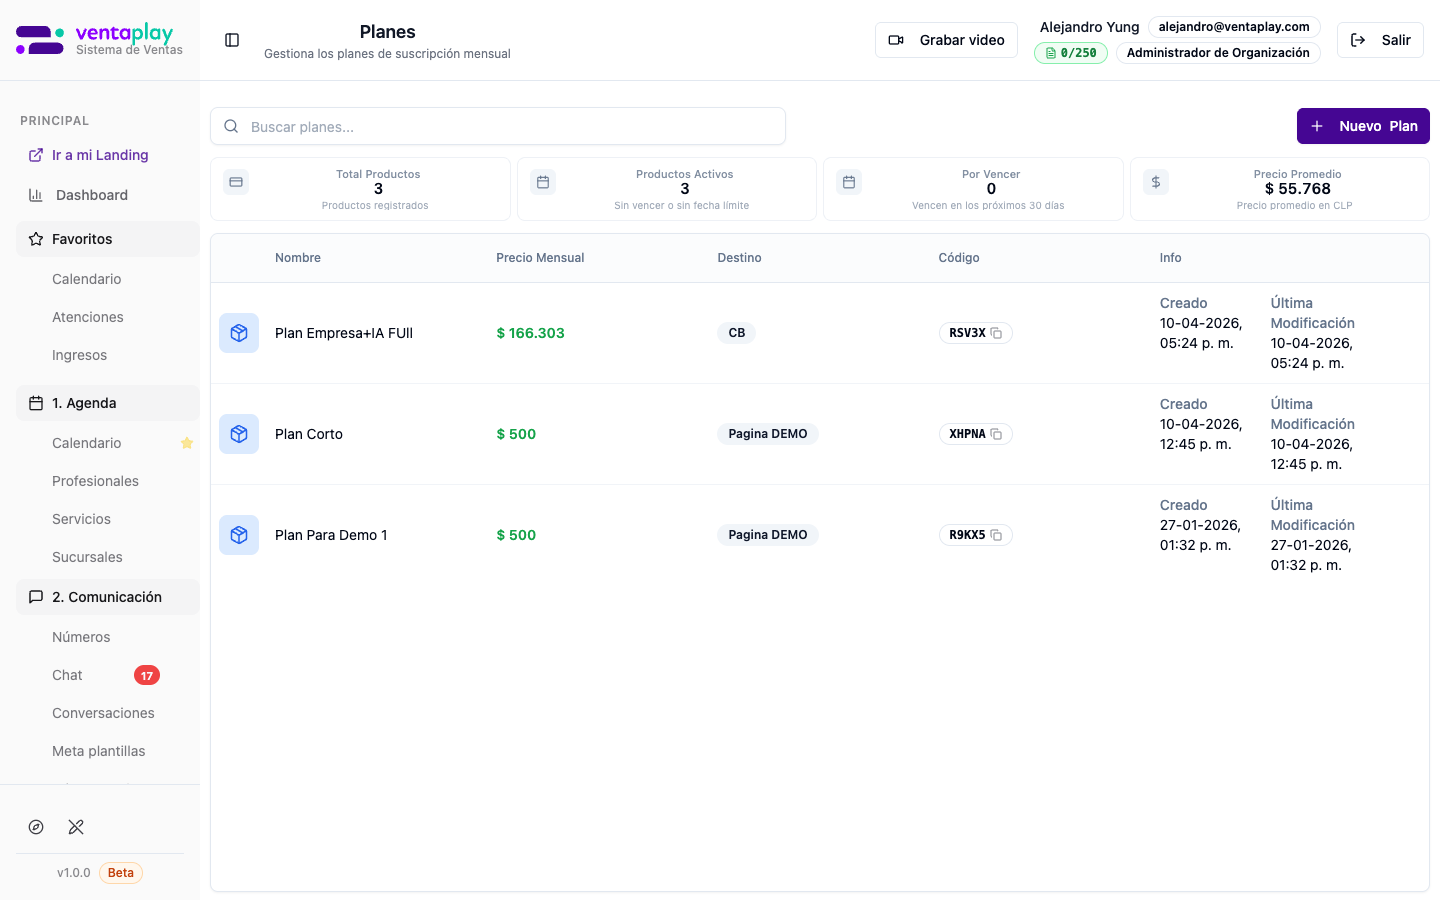Collapse the 1. Agenda section

[x=108, y=403]
